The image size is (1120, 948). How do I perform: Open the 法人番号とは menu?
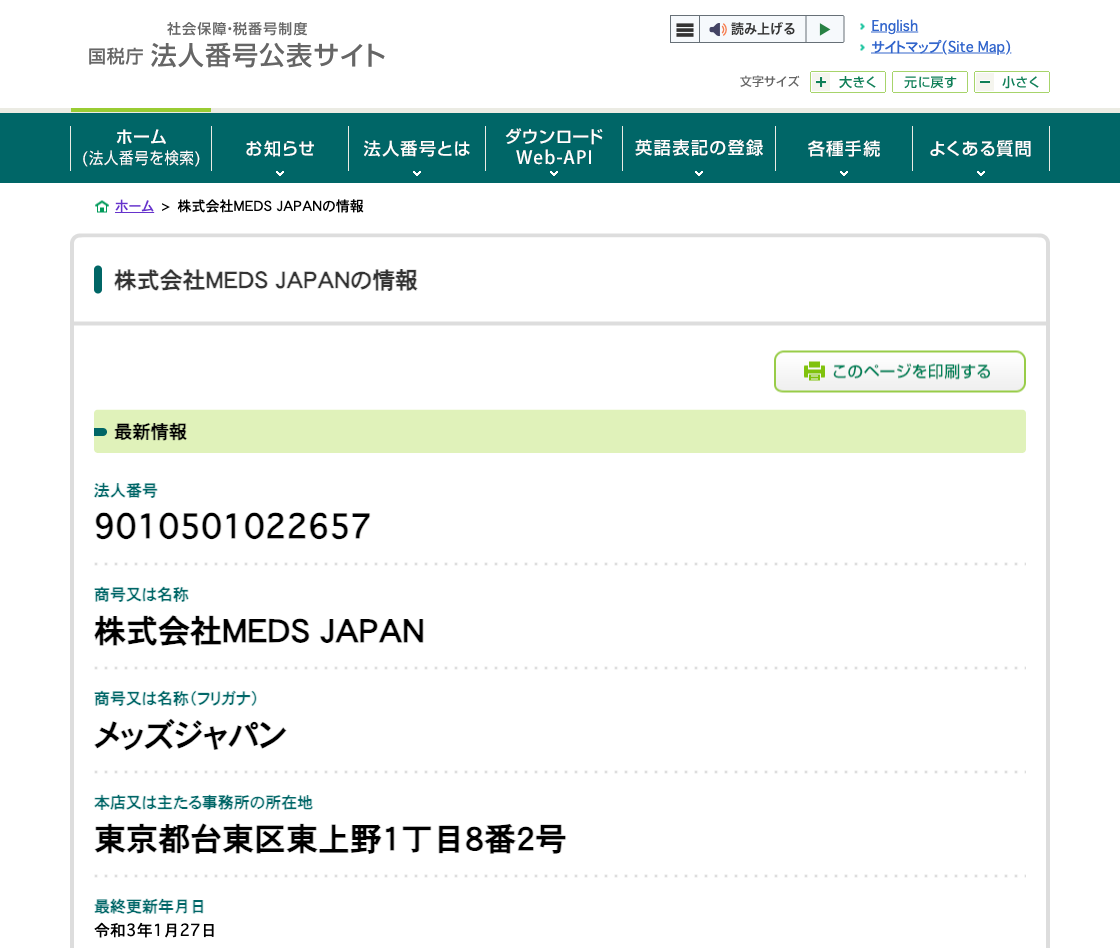point(417,148)
